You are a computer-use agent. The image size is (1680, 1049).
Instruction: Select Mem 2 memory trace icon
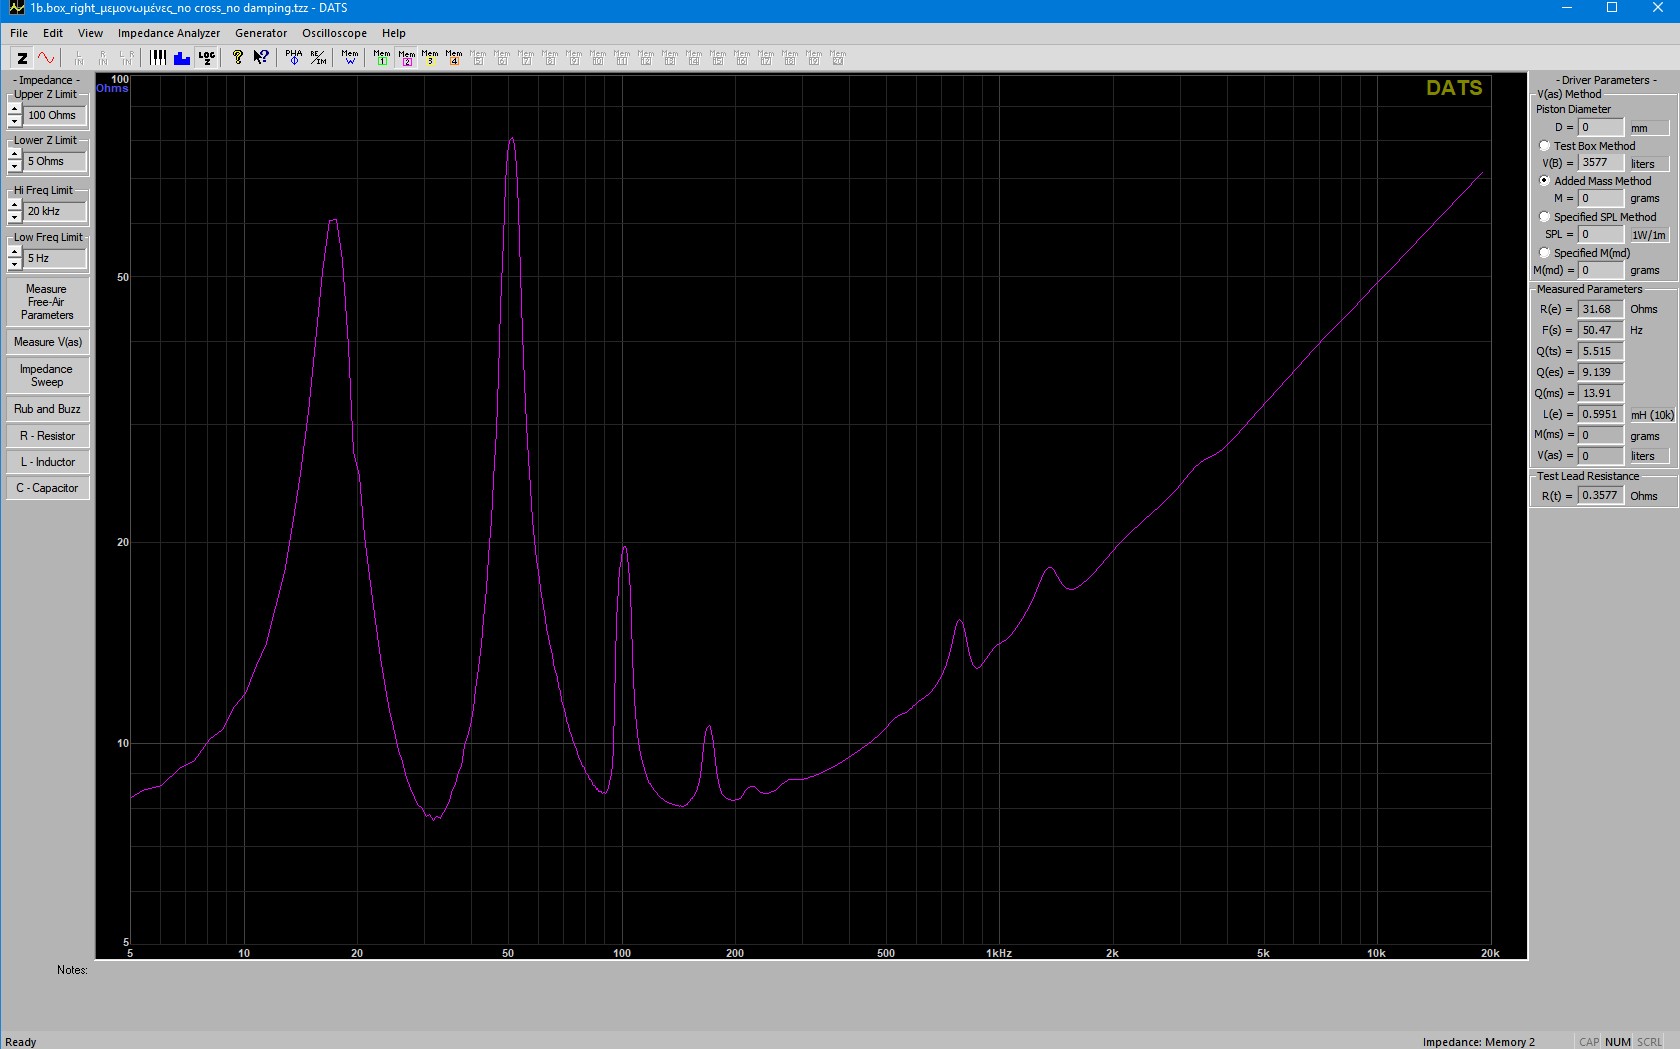(x=407, y=58)
